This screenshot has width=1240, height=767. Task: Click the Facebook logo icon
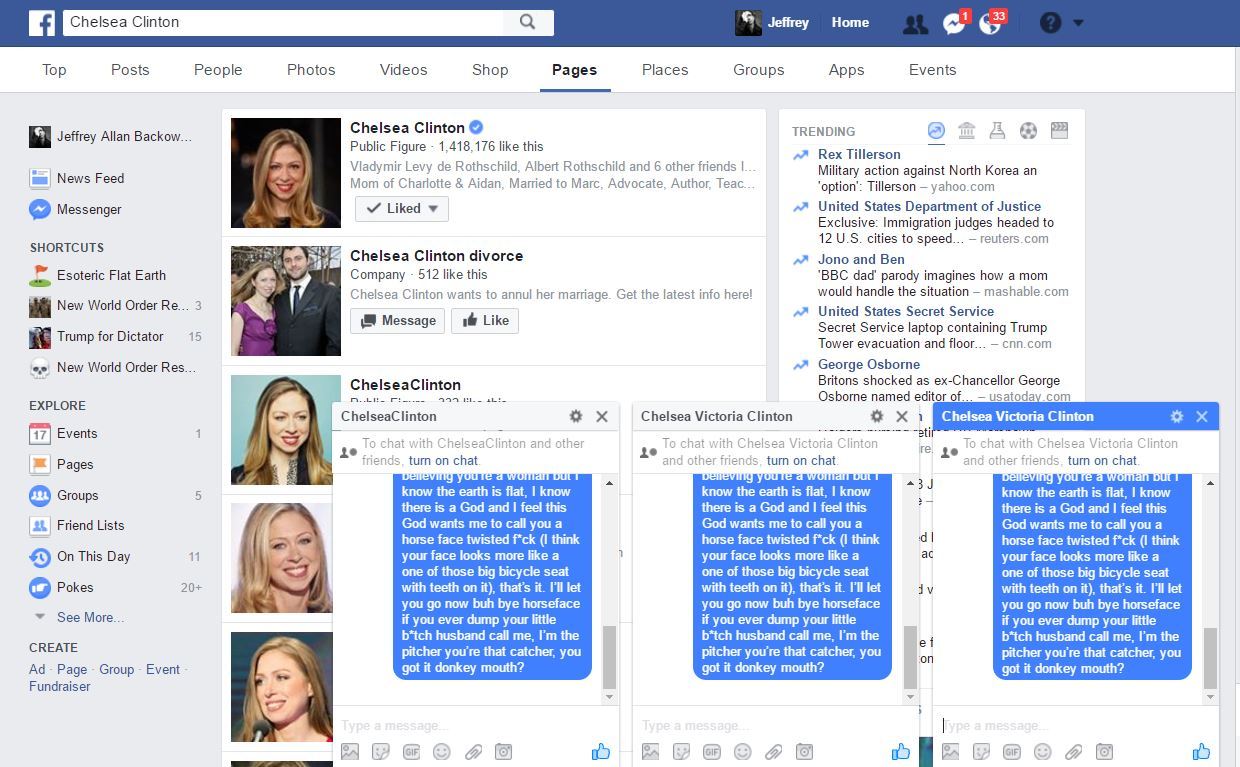pyautogui.click(x=41, y=22)
